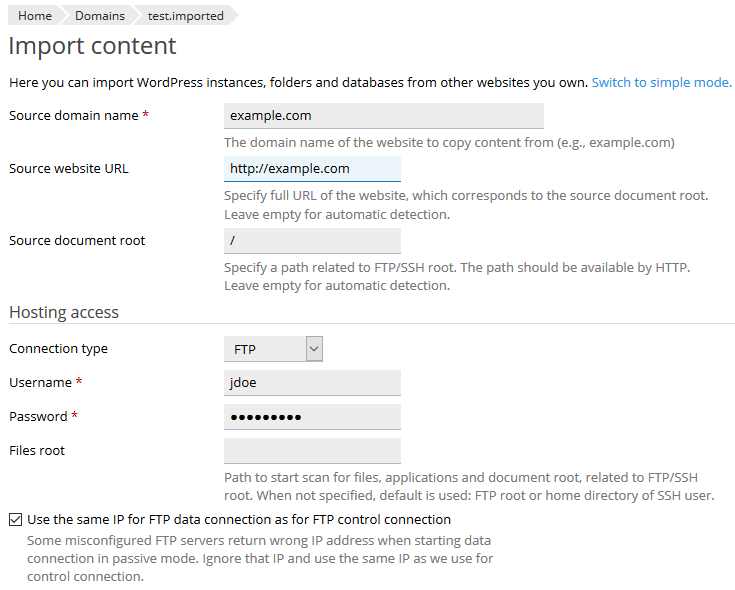Click the "Use the same IP" label text
This screenshot has height=590, width=735.
[x=239, y=520]
